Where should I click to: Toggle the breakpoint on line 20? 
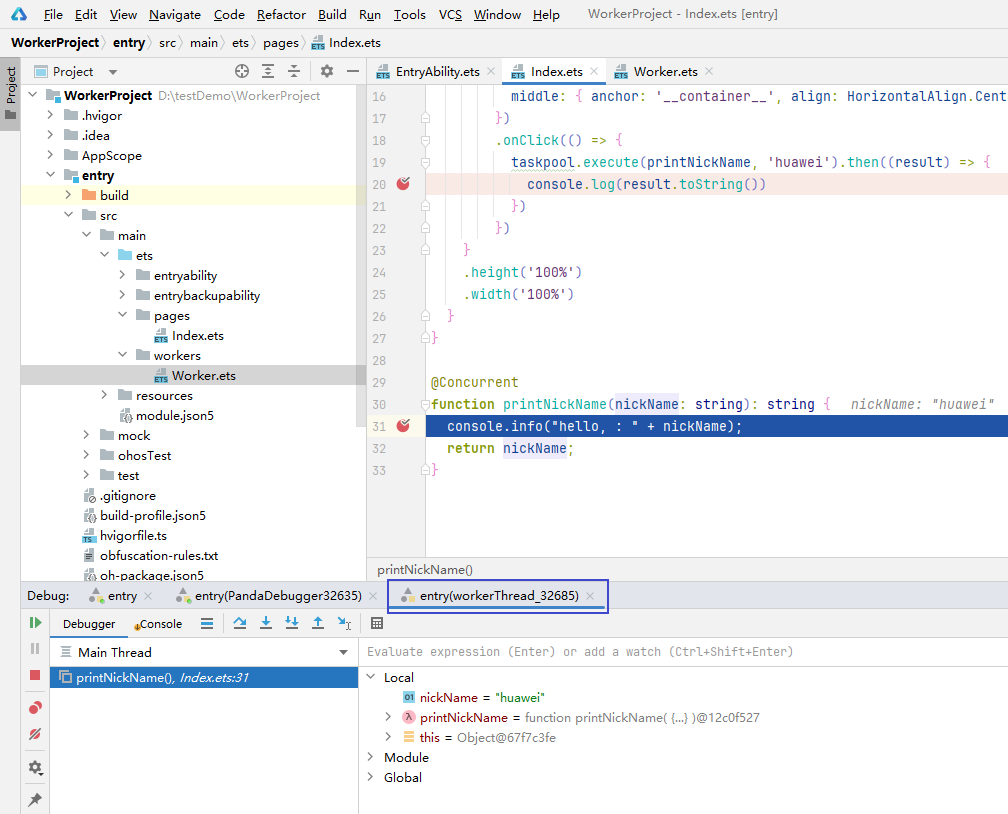403,183
